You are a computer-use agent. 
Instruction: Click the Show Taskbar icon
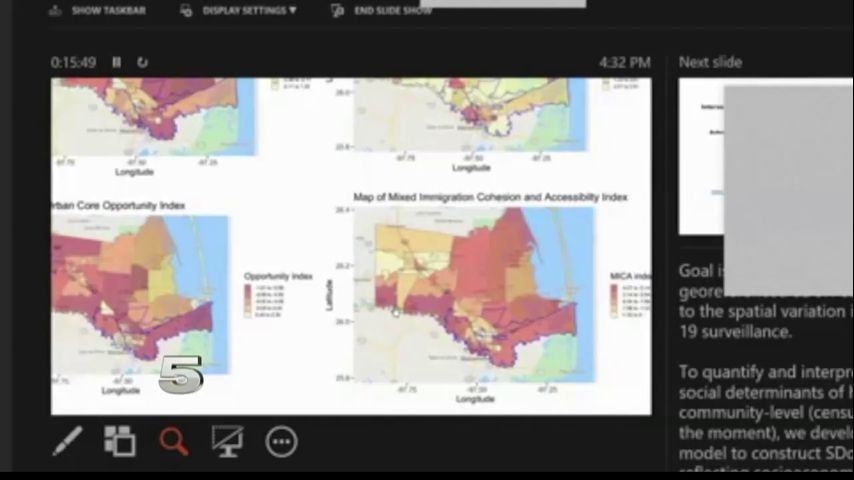click(x=54, y=10)
